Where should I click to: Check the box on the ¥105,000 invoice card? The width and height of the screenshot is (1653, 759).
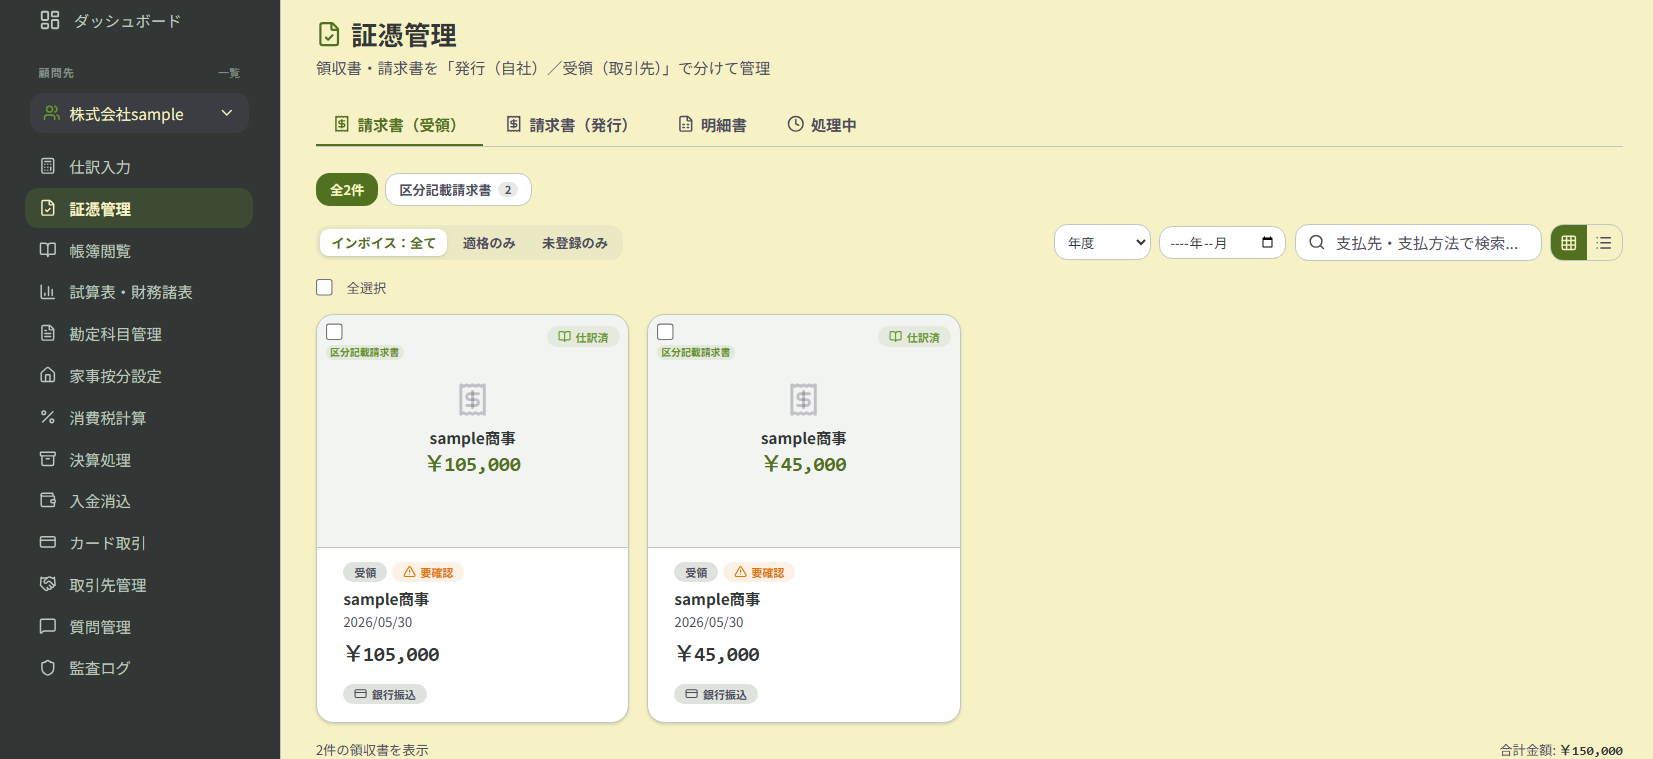[x=335, y=332]
